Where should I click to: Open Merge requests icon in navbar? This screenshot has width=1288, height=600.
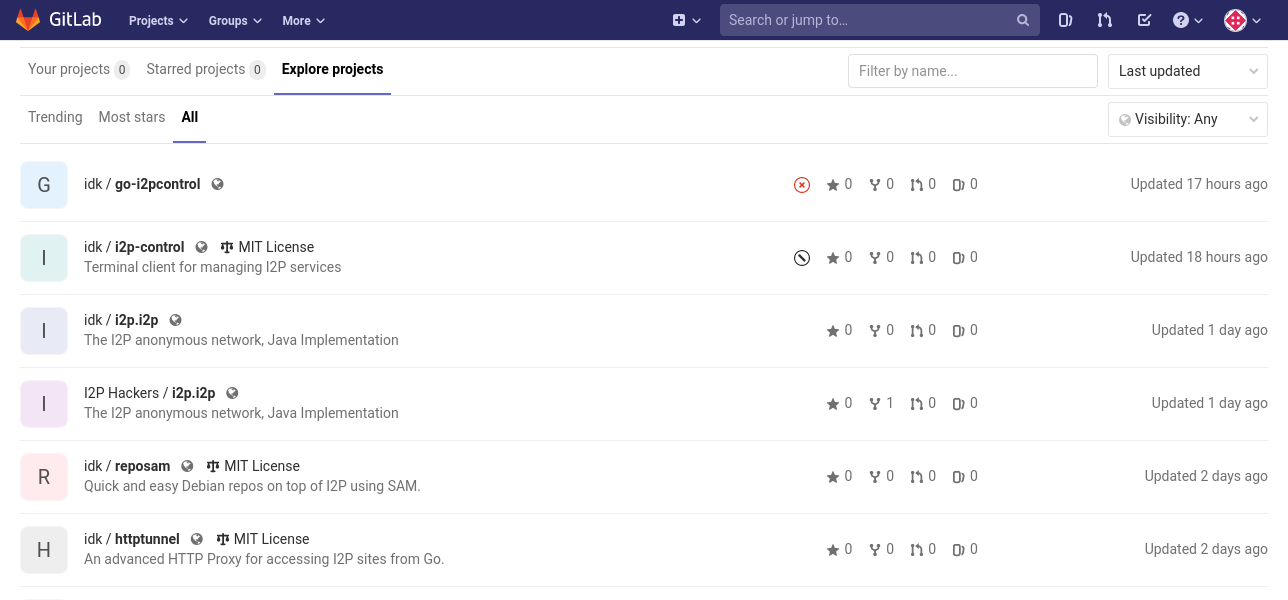(x=1104, y=20)
